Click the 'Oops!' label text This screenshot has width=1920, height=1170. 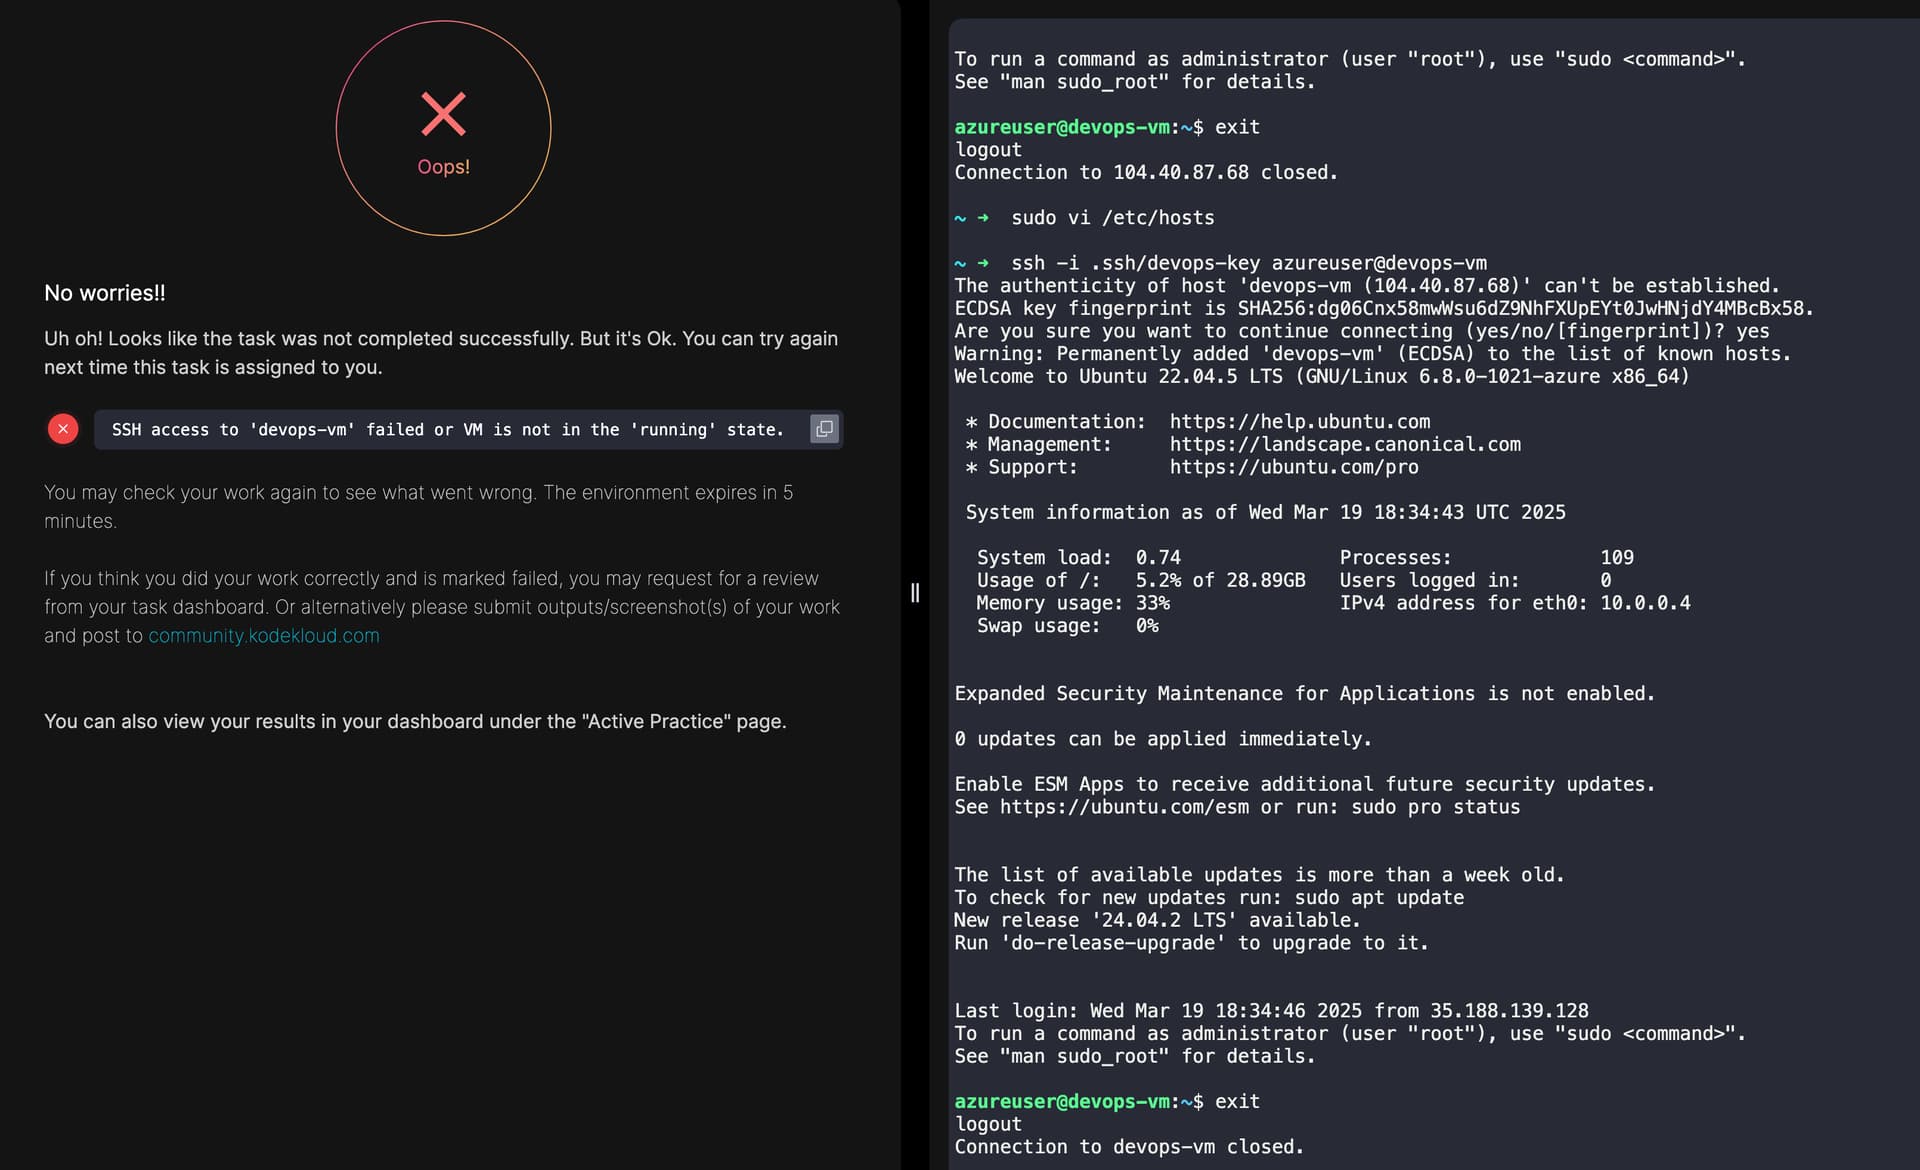[443, 167]
